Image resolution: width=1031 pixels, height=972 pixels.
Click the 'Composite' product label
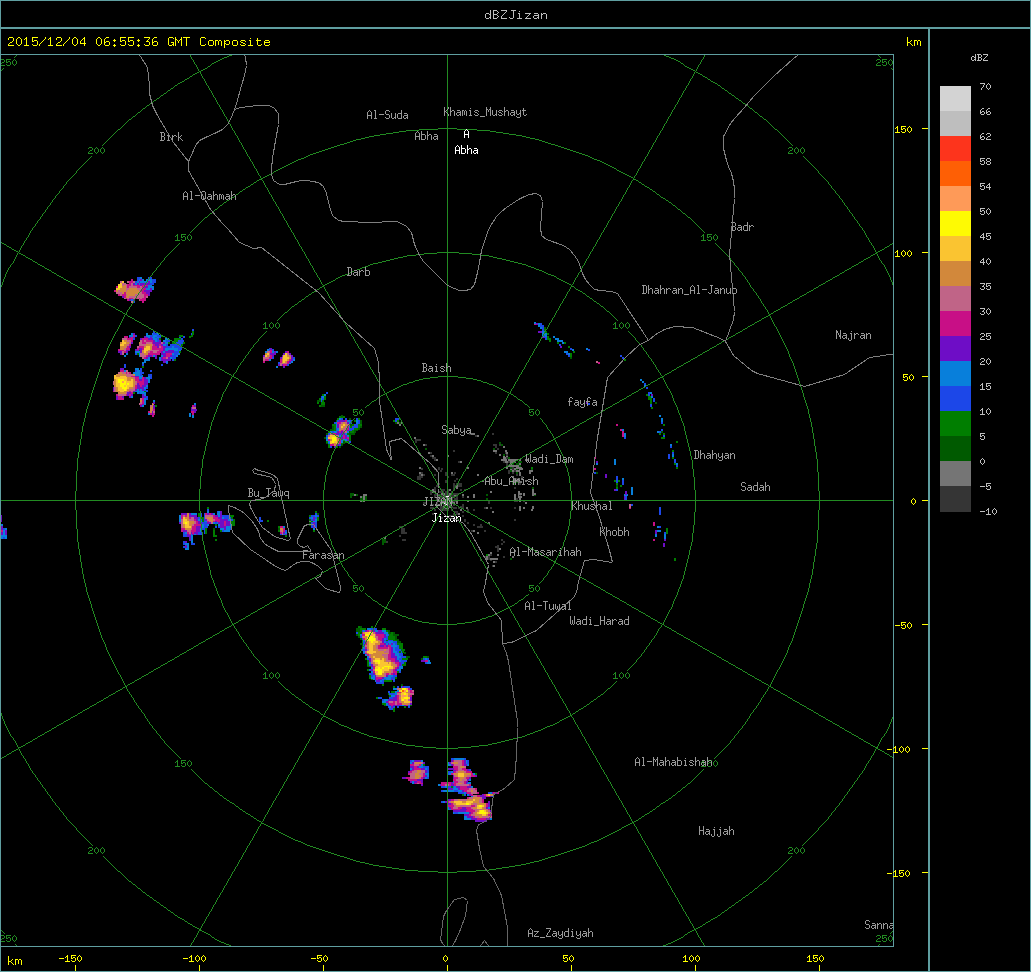pyautogui.click(x=235, y=41)
